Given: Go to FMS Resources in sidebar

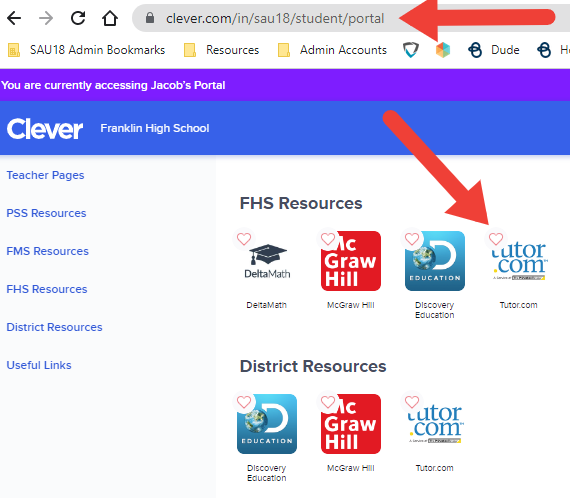Looking at the screenshot, I should click(x=48, y=251).
